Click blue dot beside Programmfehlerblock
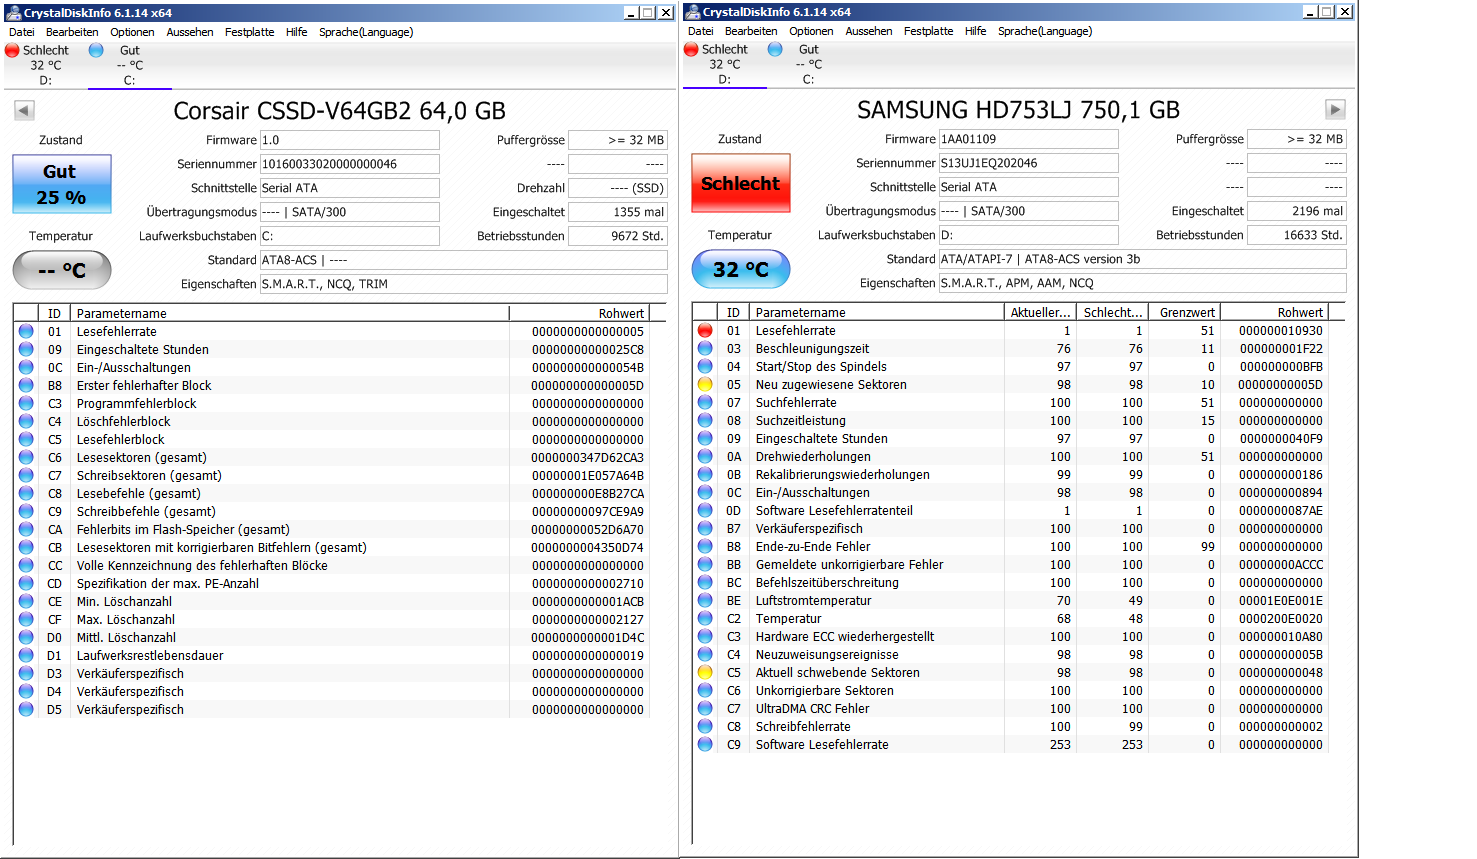Viewport: 1477px width, 859px height. coord(26,404)
